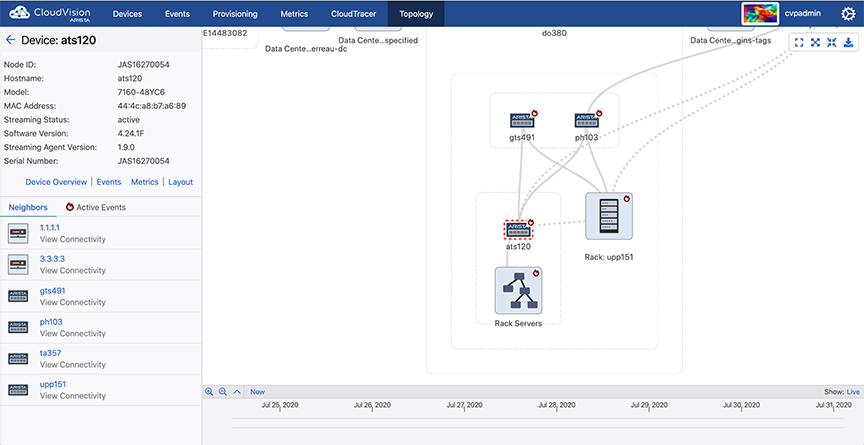Open the Device Overview link
Viewport: 864px width, 445px height.
click(x=56, y=182)
